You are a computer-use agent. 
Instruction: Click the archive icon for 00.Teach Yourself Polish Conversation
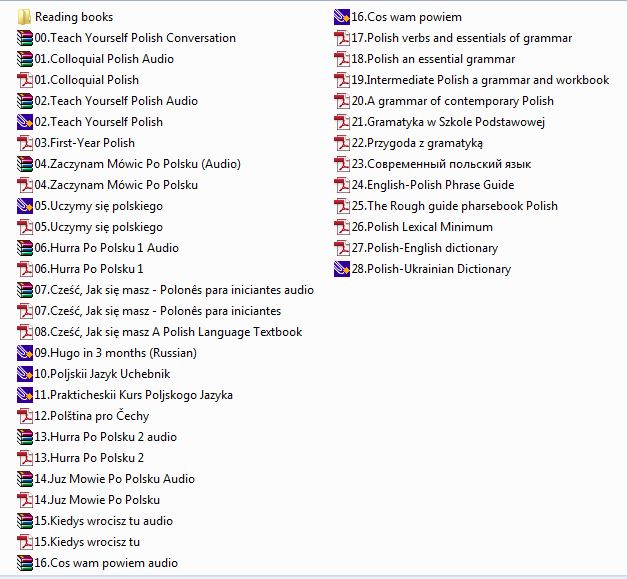click(24, 38)
